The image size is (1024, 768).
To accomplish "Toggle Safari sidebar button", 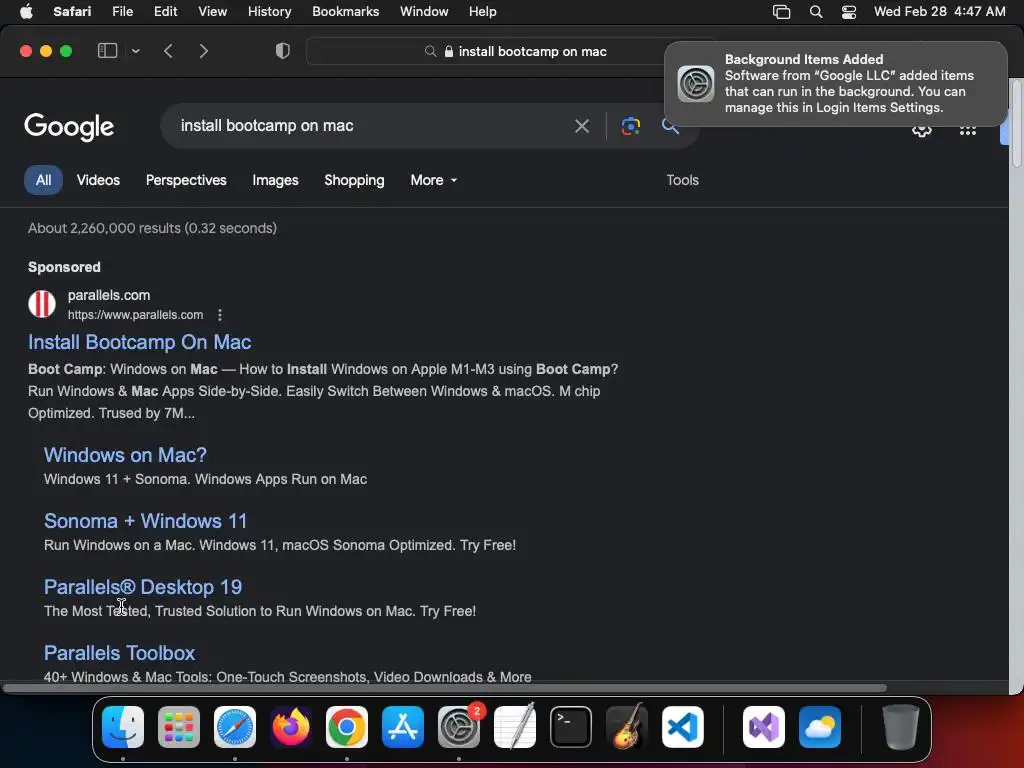I will tap(107, 51).
